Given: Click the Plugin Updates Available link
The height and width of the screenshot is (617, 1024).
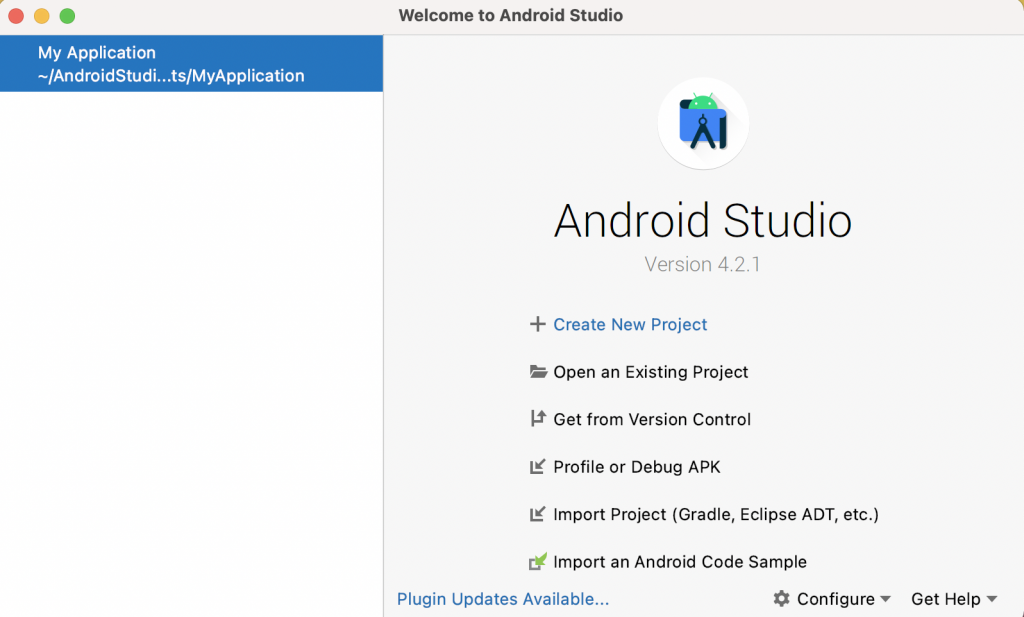Looking at the screenshot, I should coord(502,598).
